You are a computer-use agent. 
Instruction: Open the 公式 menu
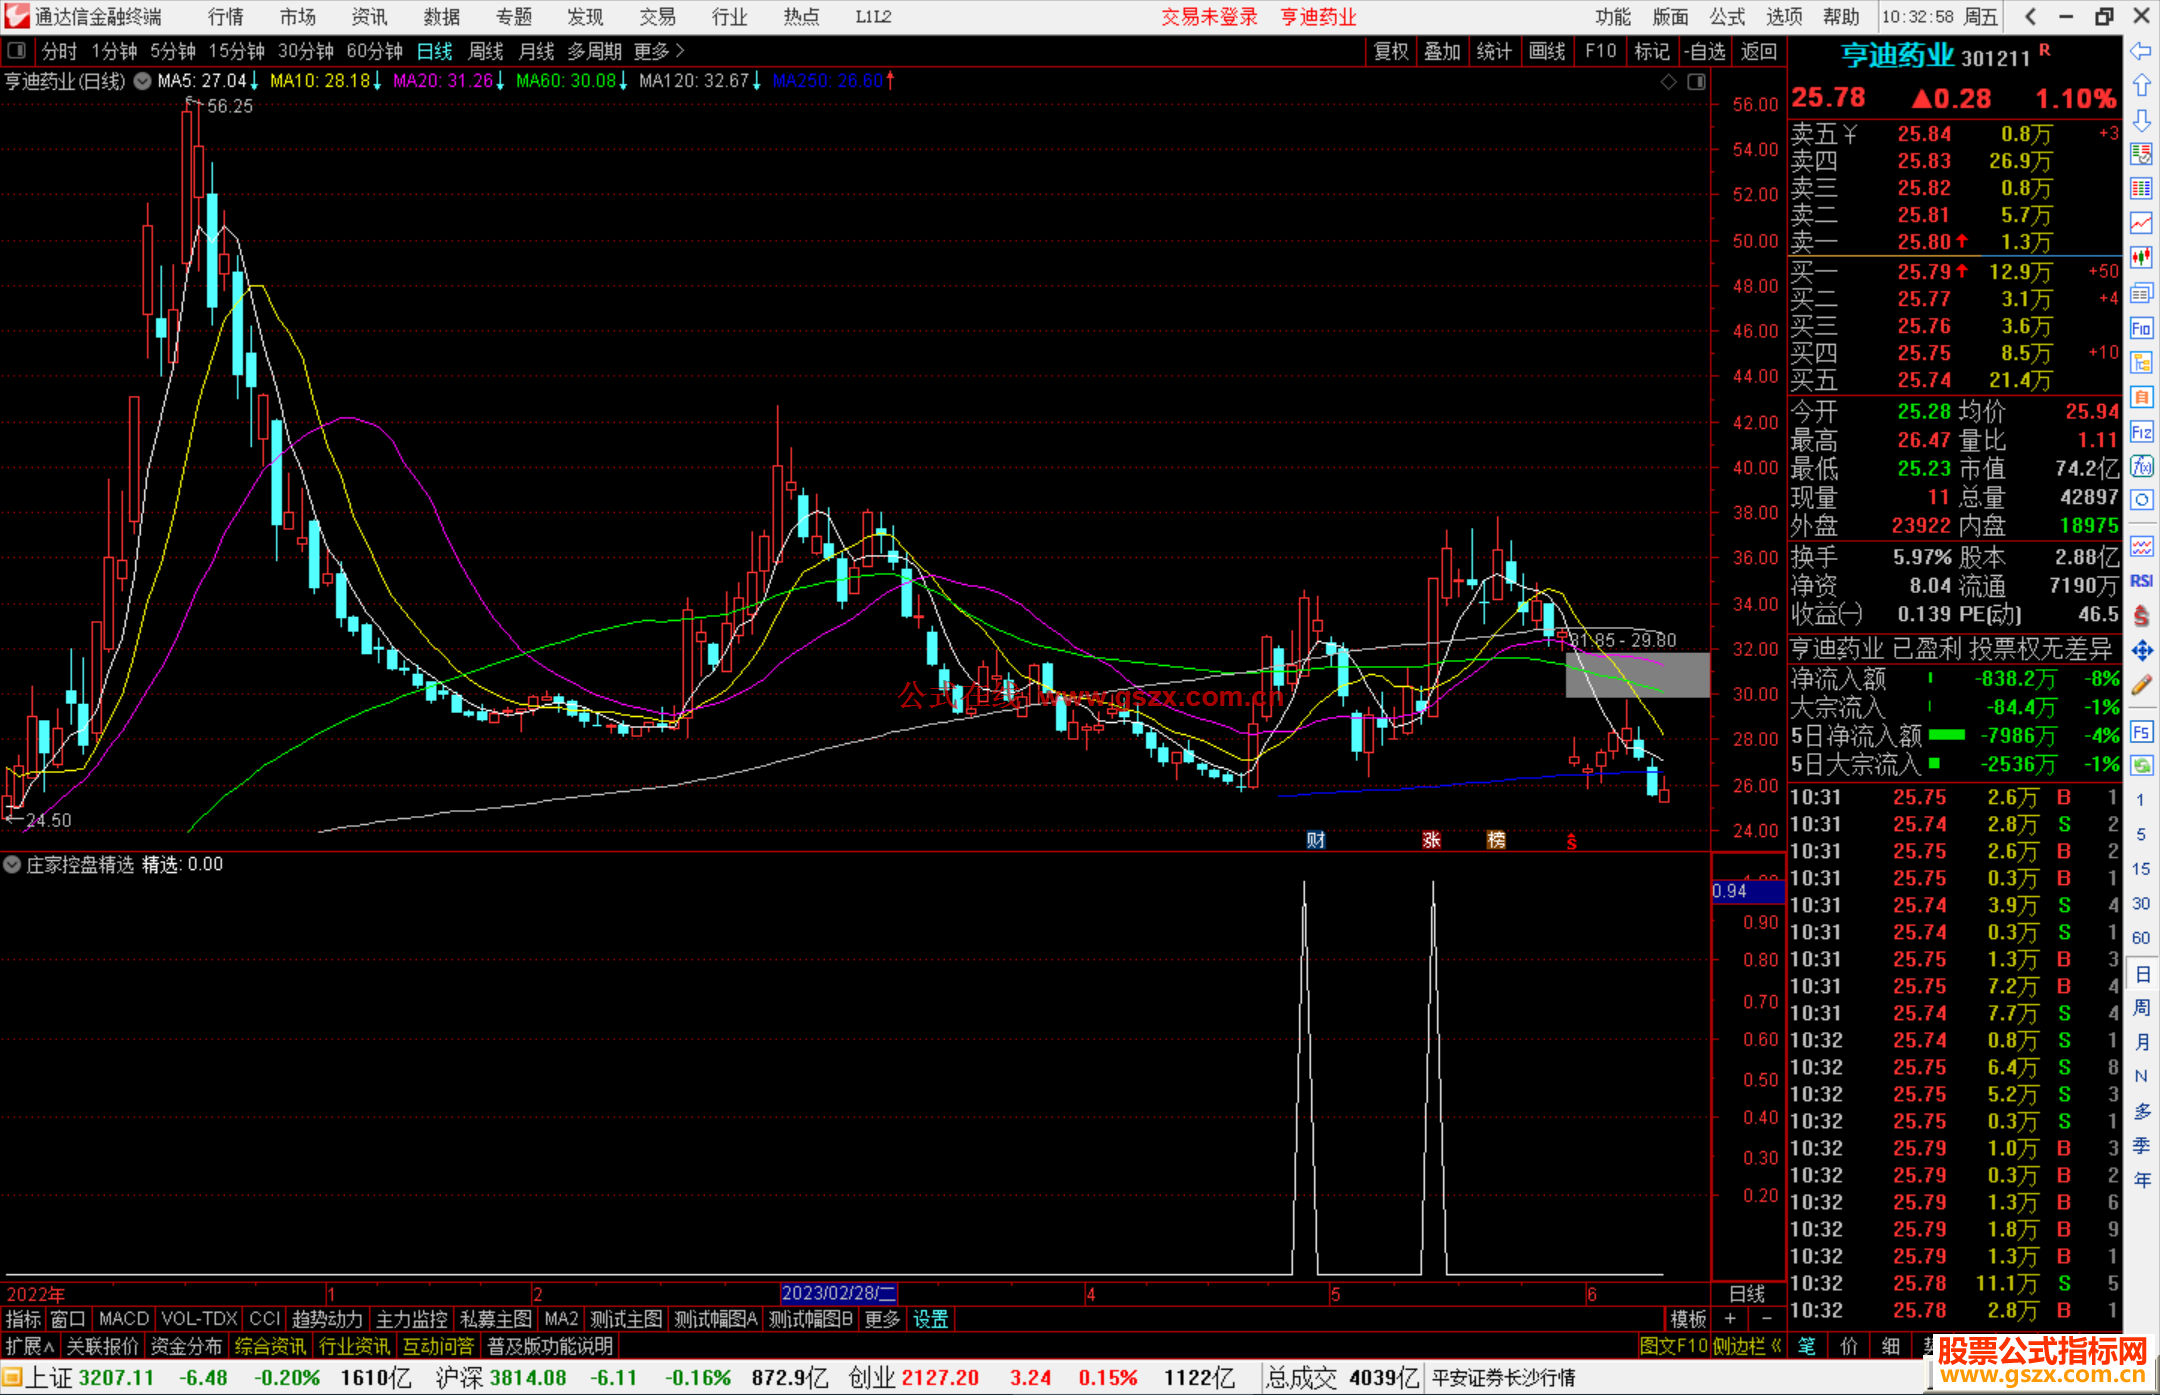[1727, 16]
